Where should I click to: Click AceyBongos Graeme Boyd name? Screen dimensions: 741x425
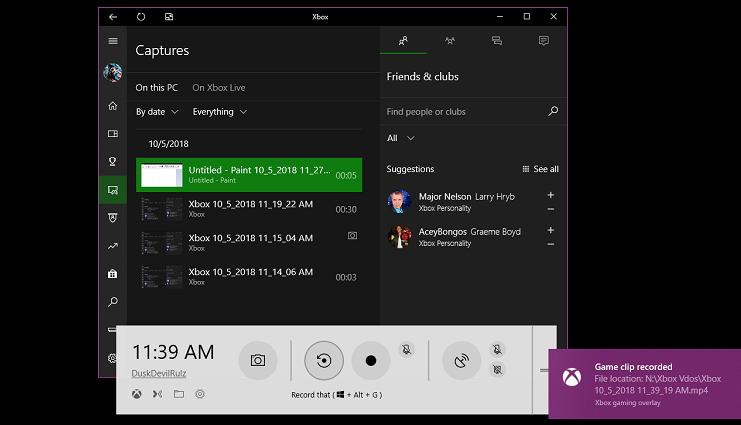tap(470, 232)
